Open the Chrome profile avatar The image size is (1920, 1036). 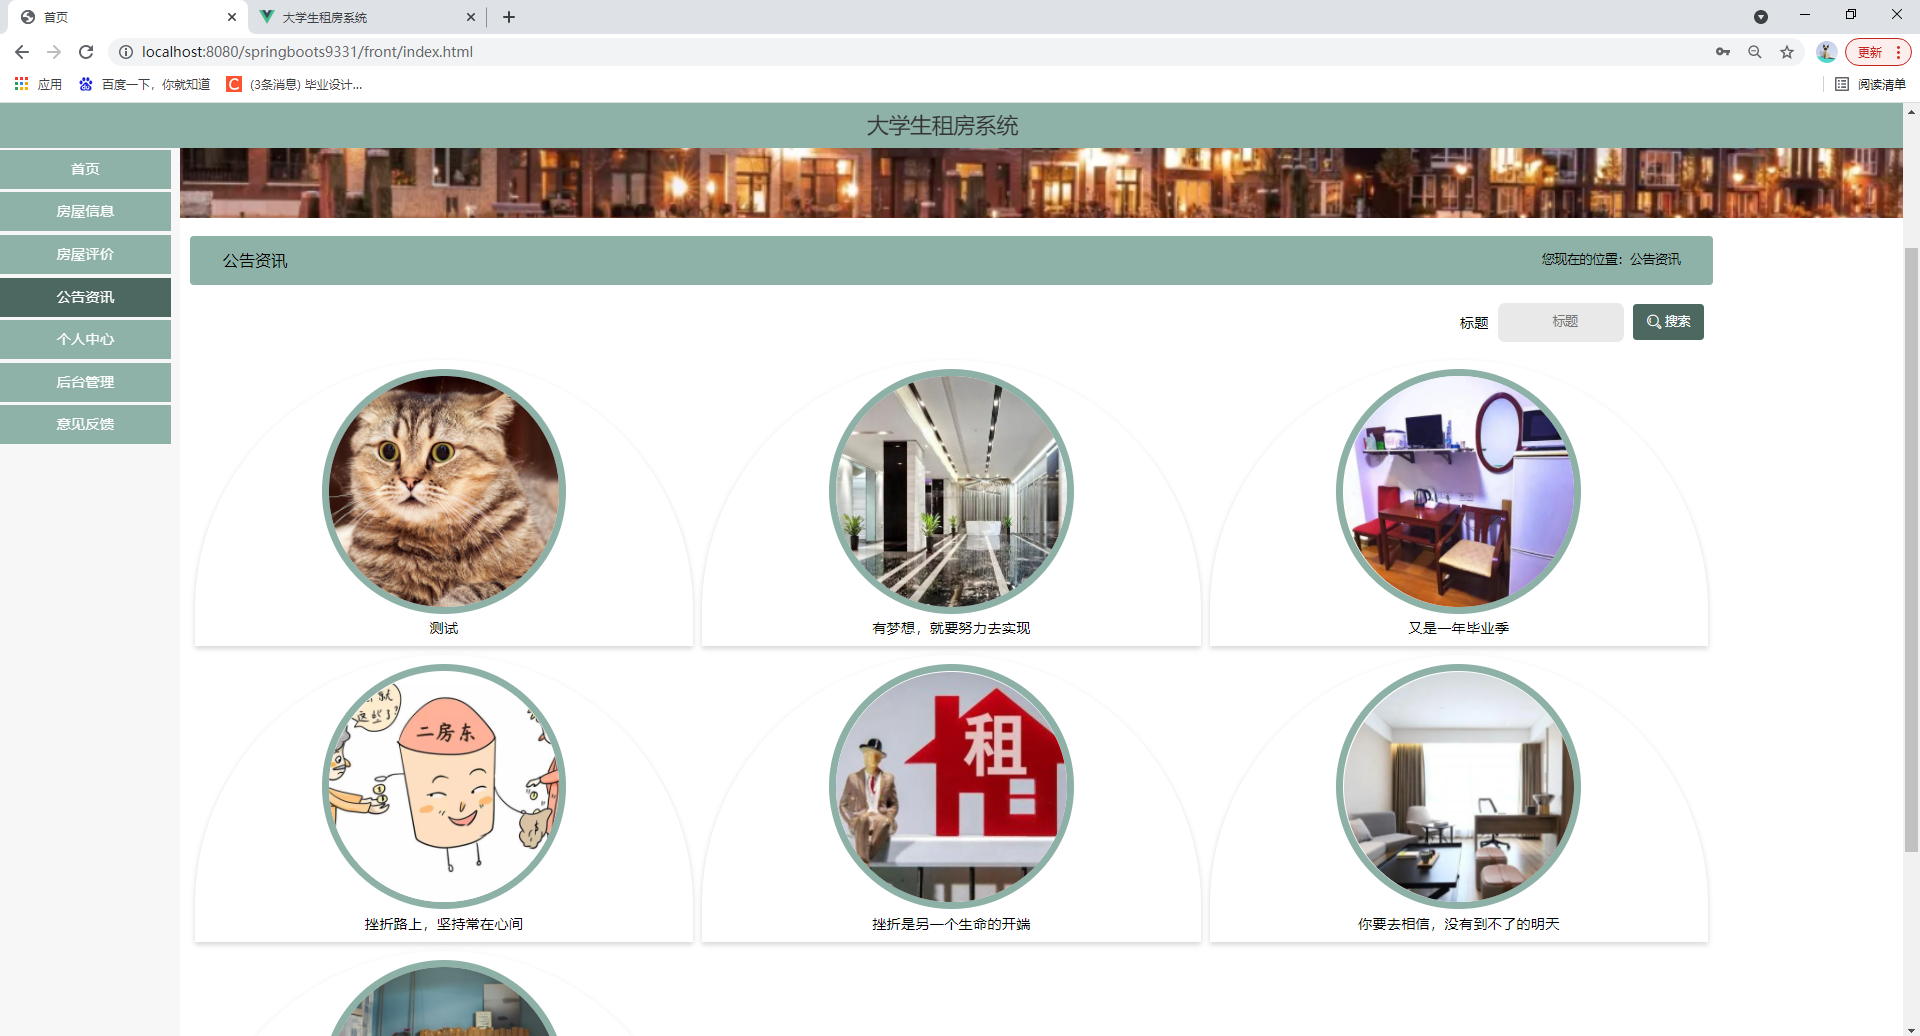coord(1826,52)
